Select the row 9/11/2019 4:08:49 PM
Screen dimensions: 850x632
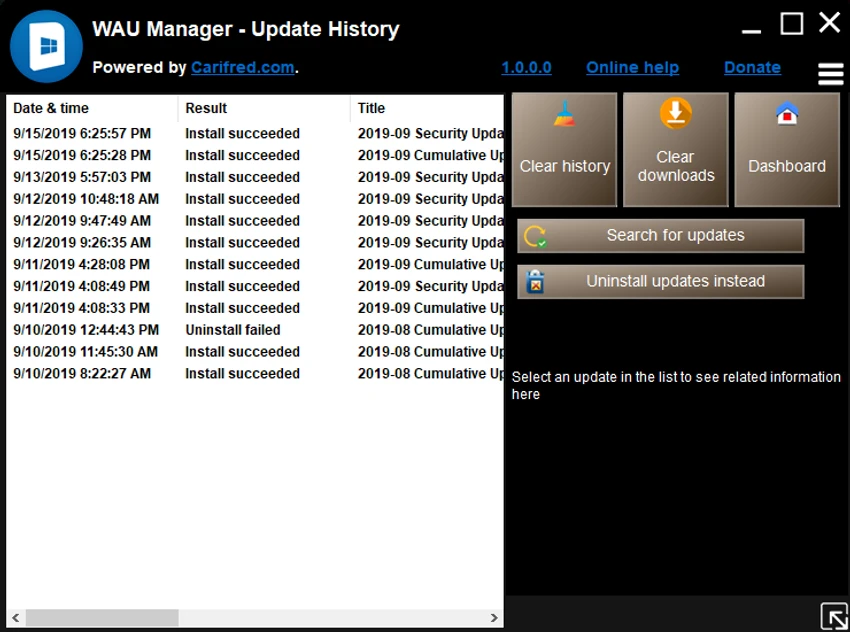[255, 286]
